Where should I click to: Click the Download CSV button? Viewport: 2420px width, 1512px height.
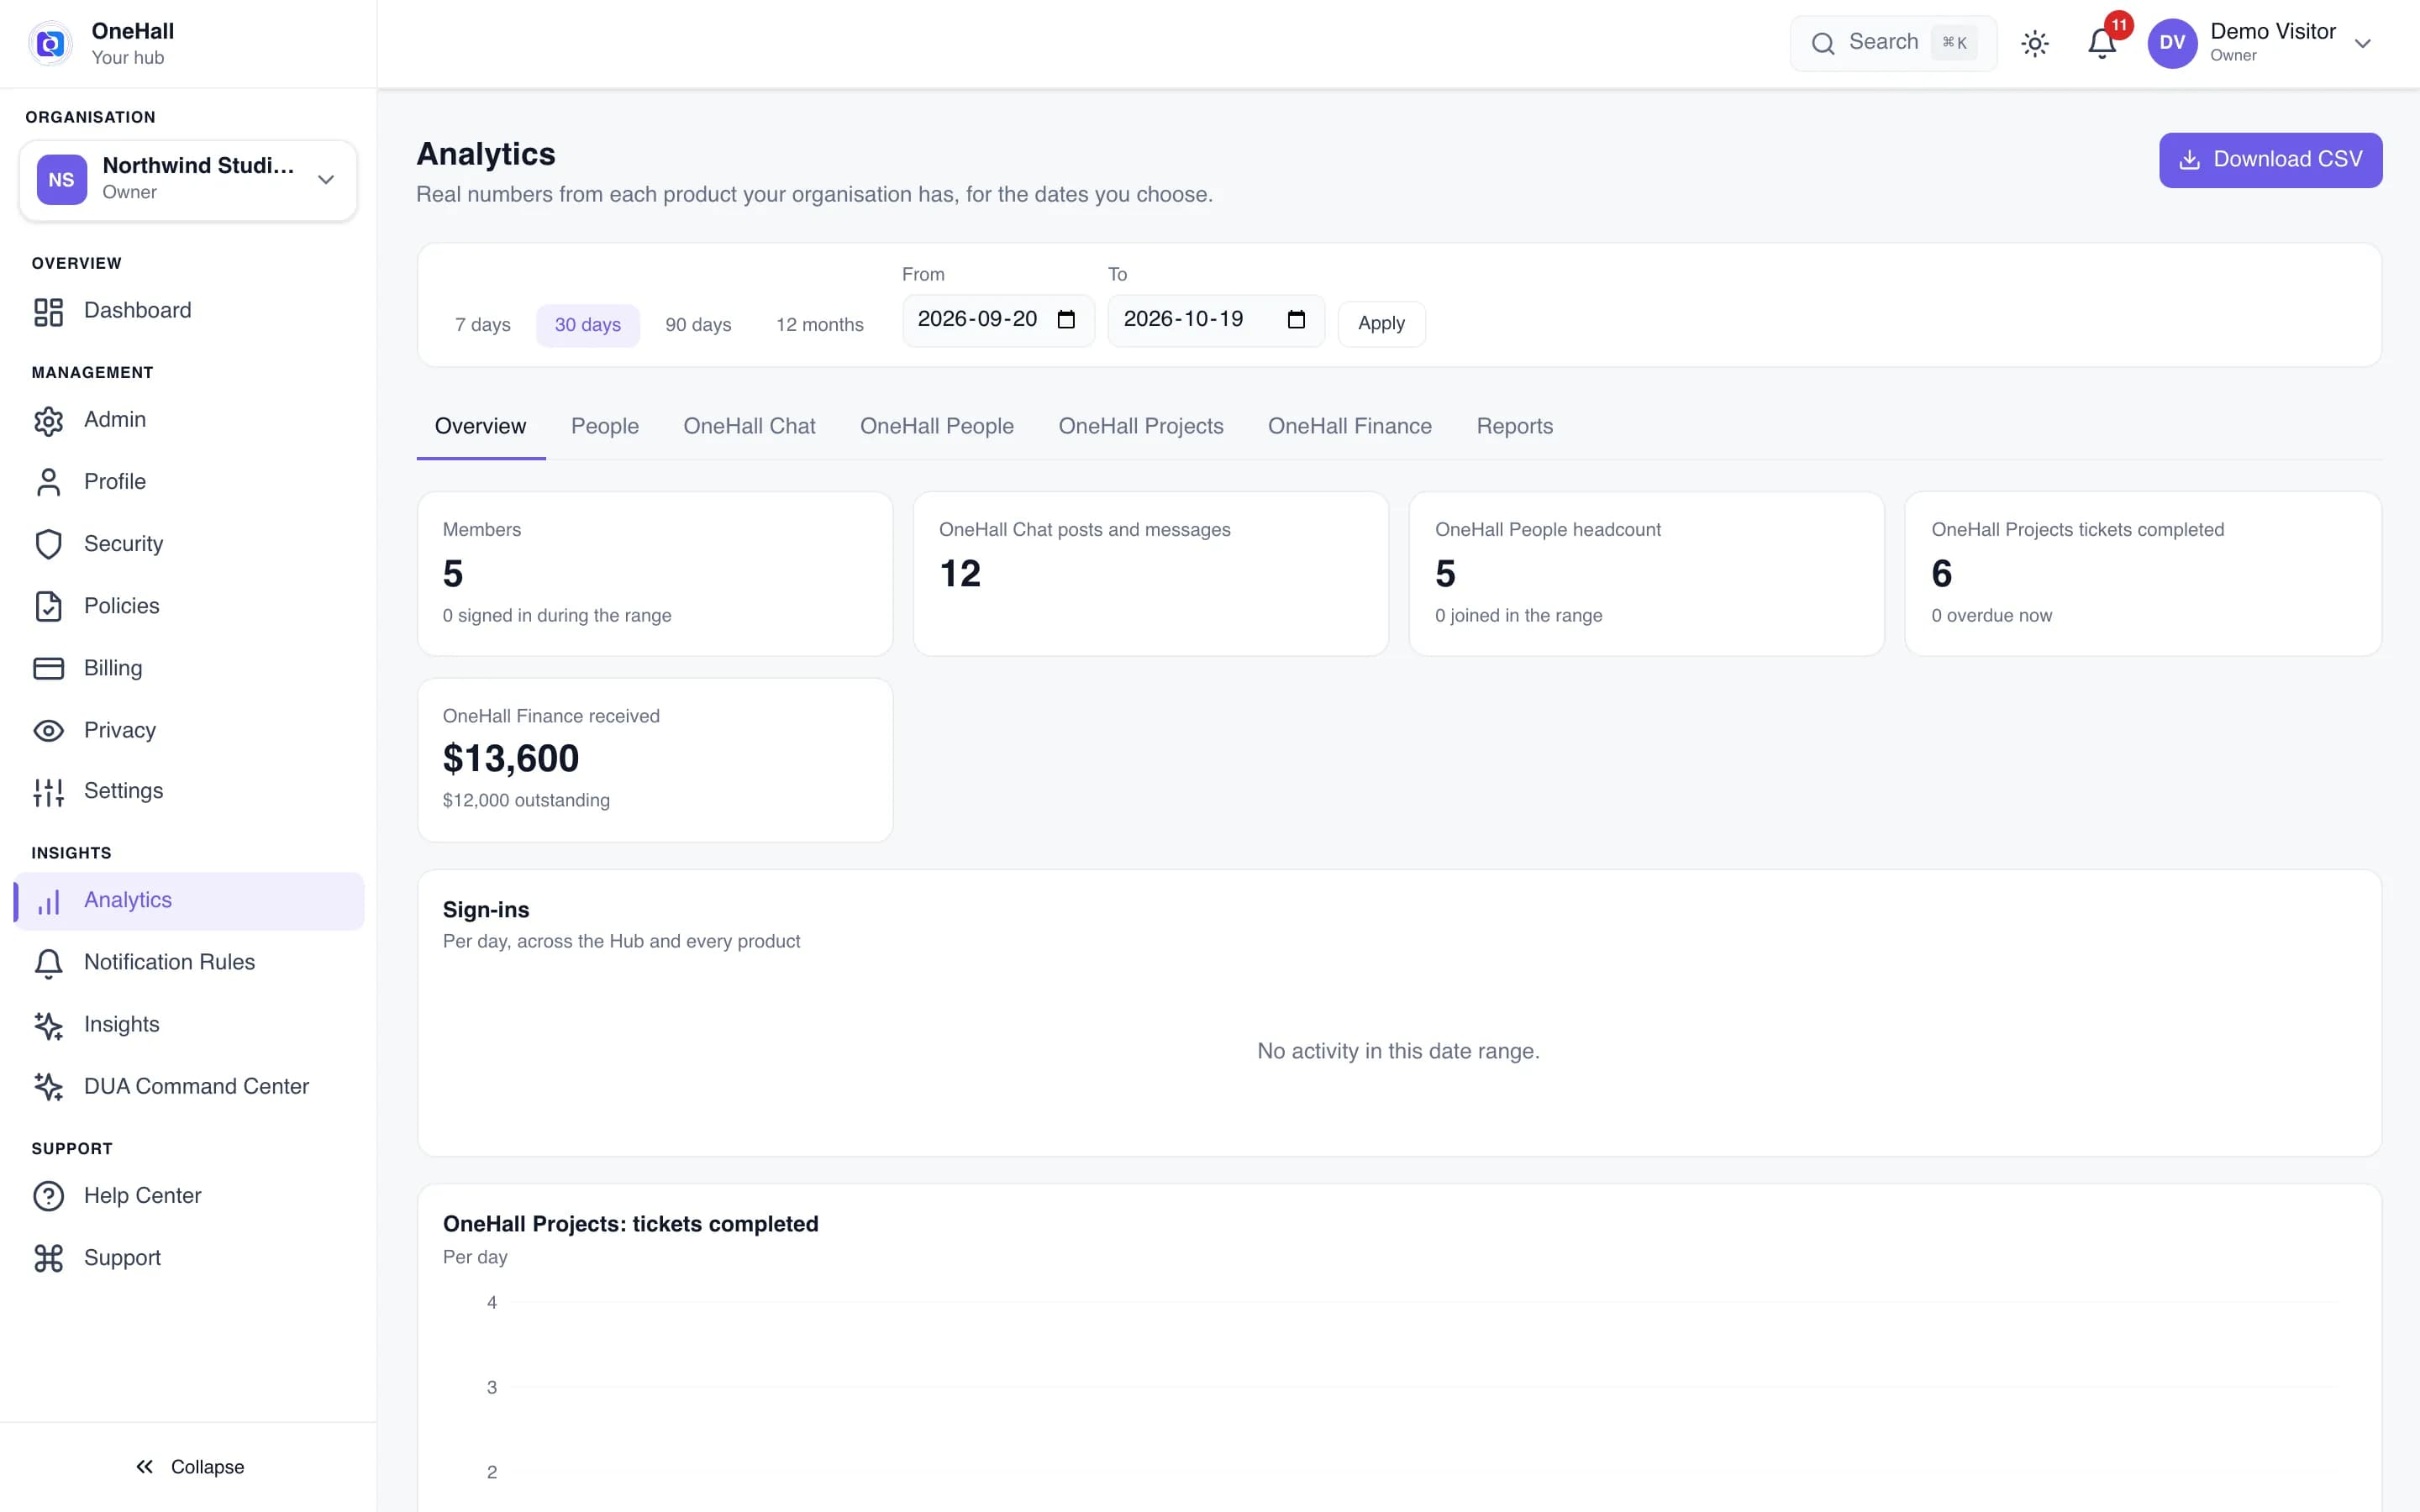2270,160
